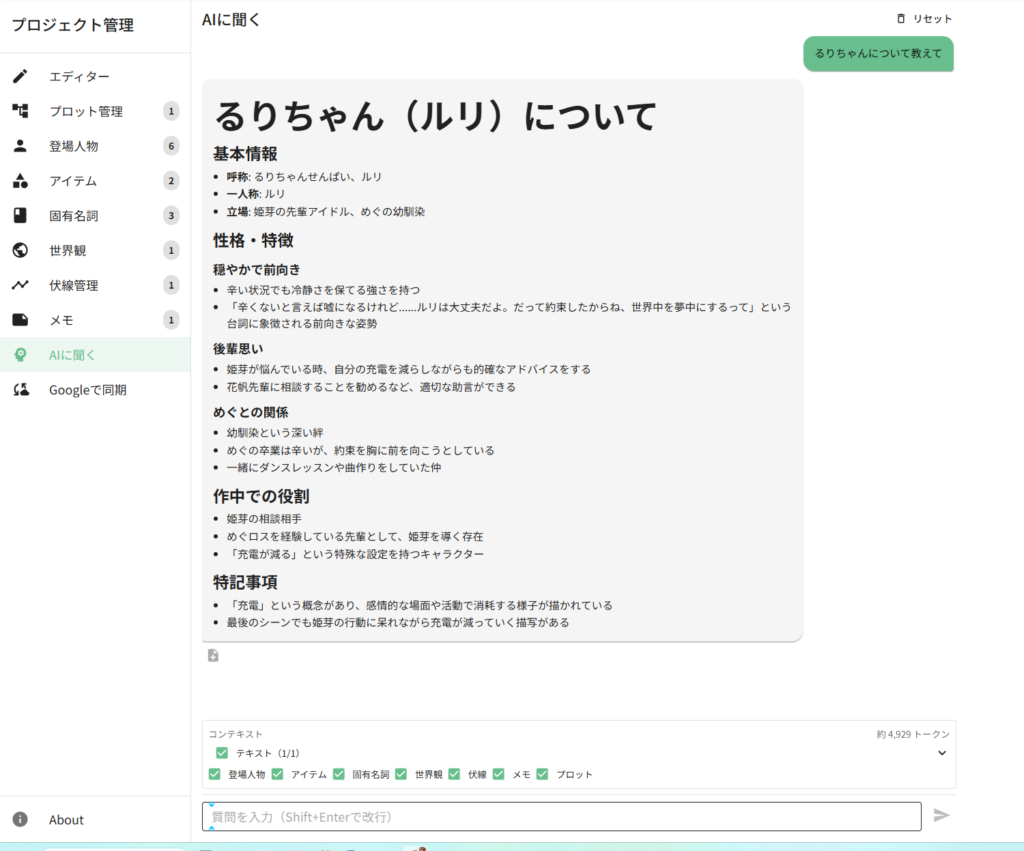1024x851 pixels.
Task: Uncheck the テキスト (1/1) context checkbox
Action: tap(222, 753)
